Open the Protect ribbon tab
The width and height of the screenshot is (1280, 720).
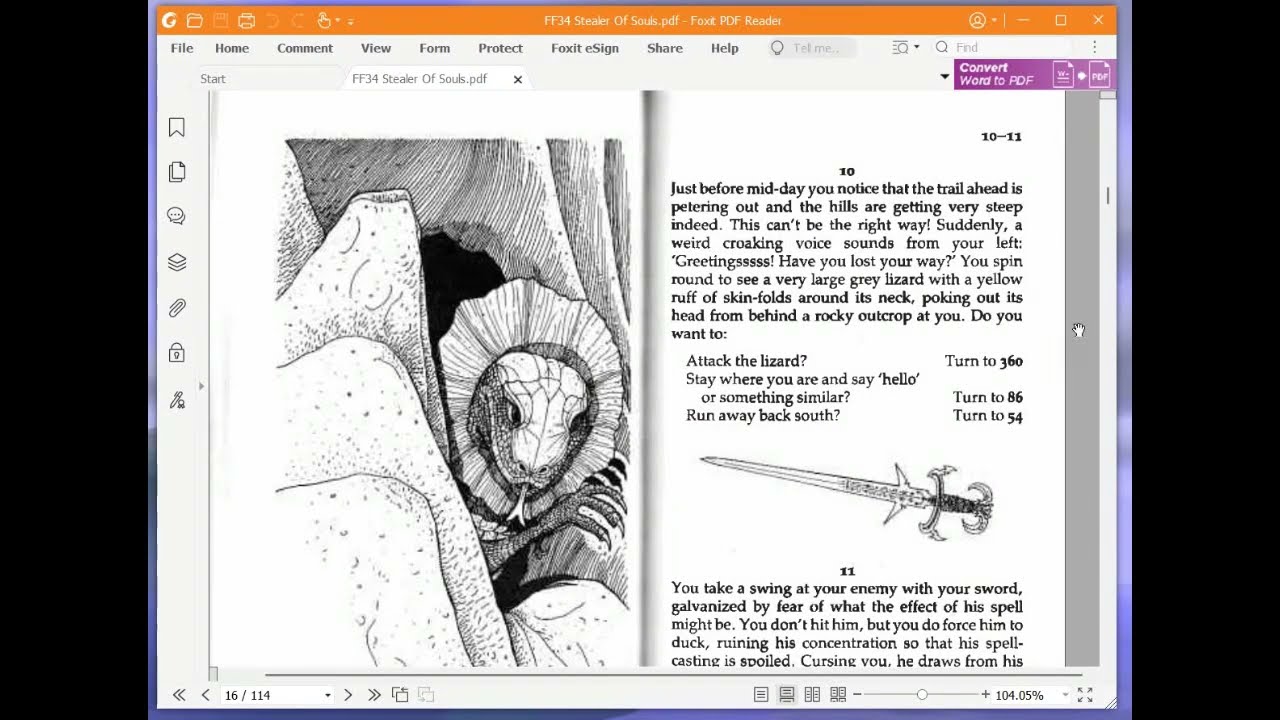pos(500,48)
